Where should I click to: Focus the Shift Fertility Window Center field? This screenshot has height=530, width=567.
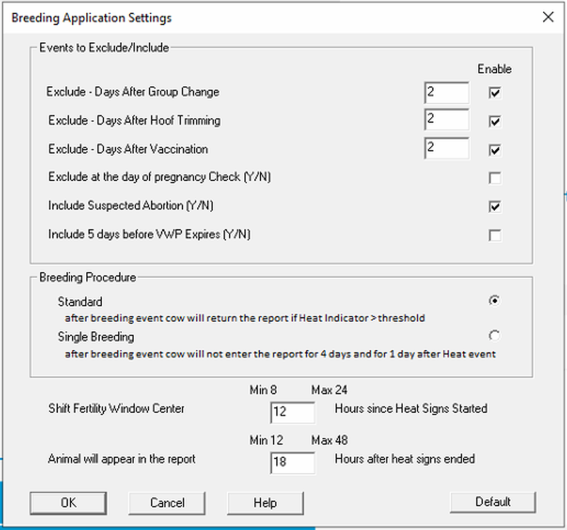pos(292,412)
